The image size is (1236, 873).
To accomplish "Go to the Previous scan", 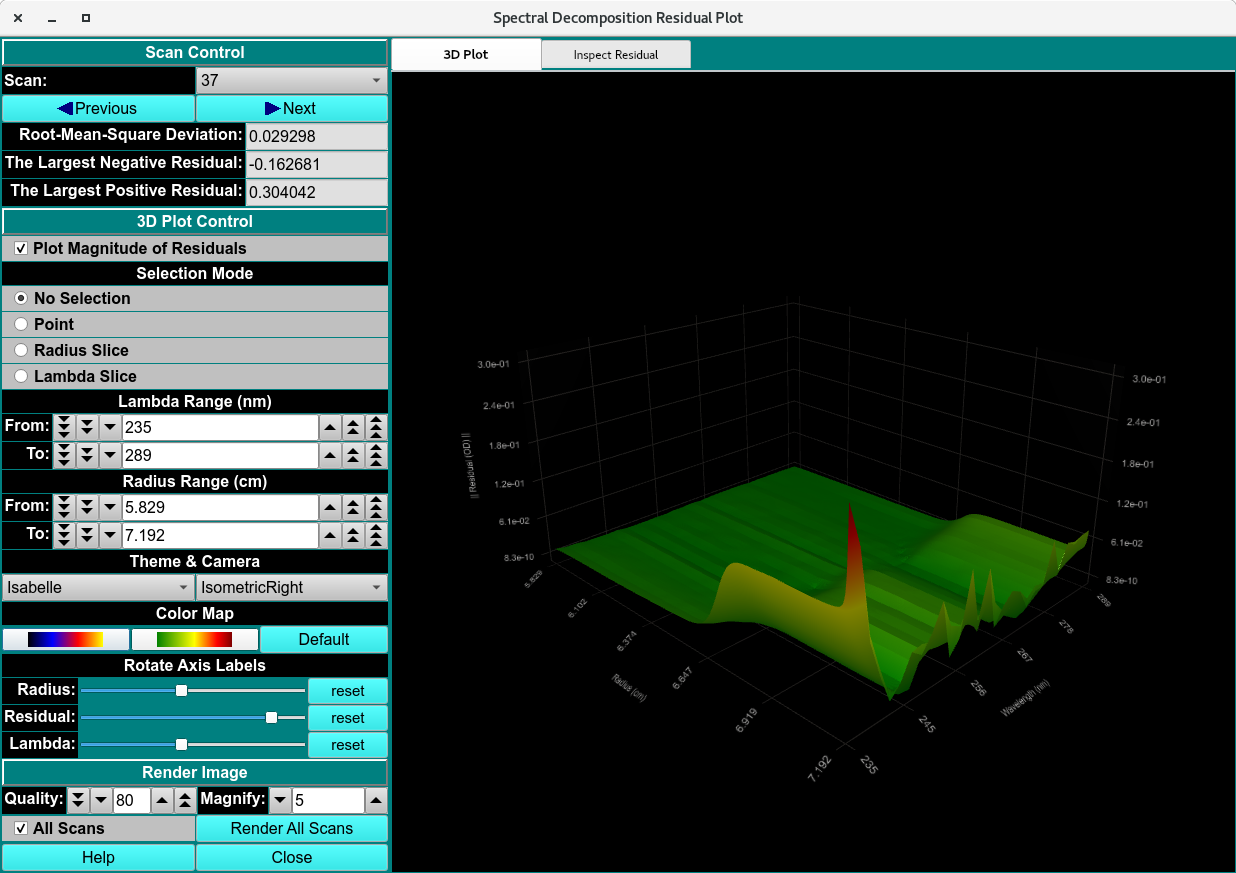I will point(98,108).
